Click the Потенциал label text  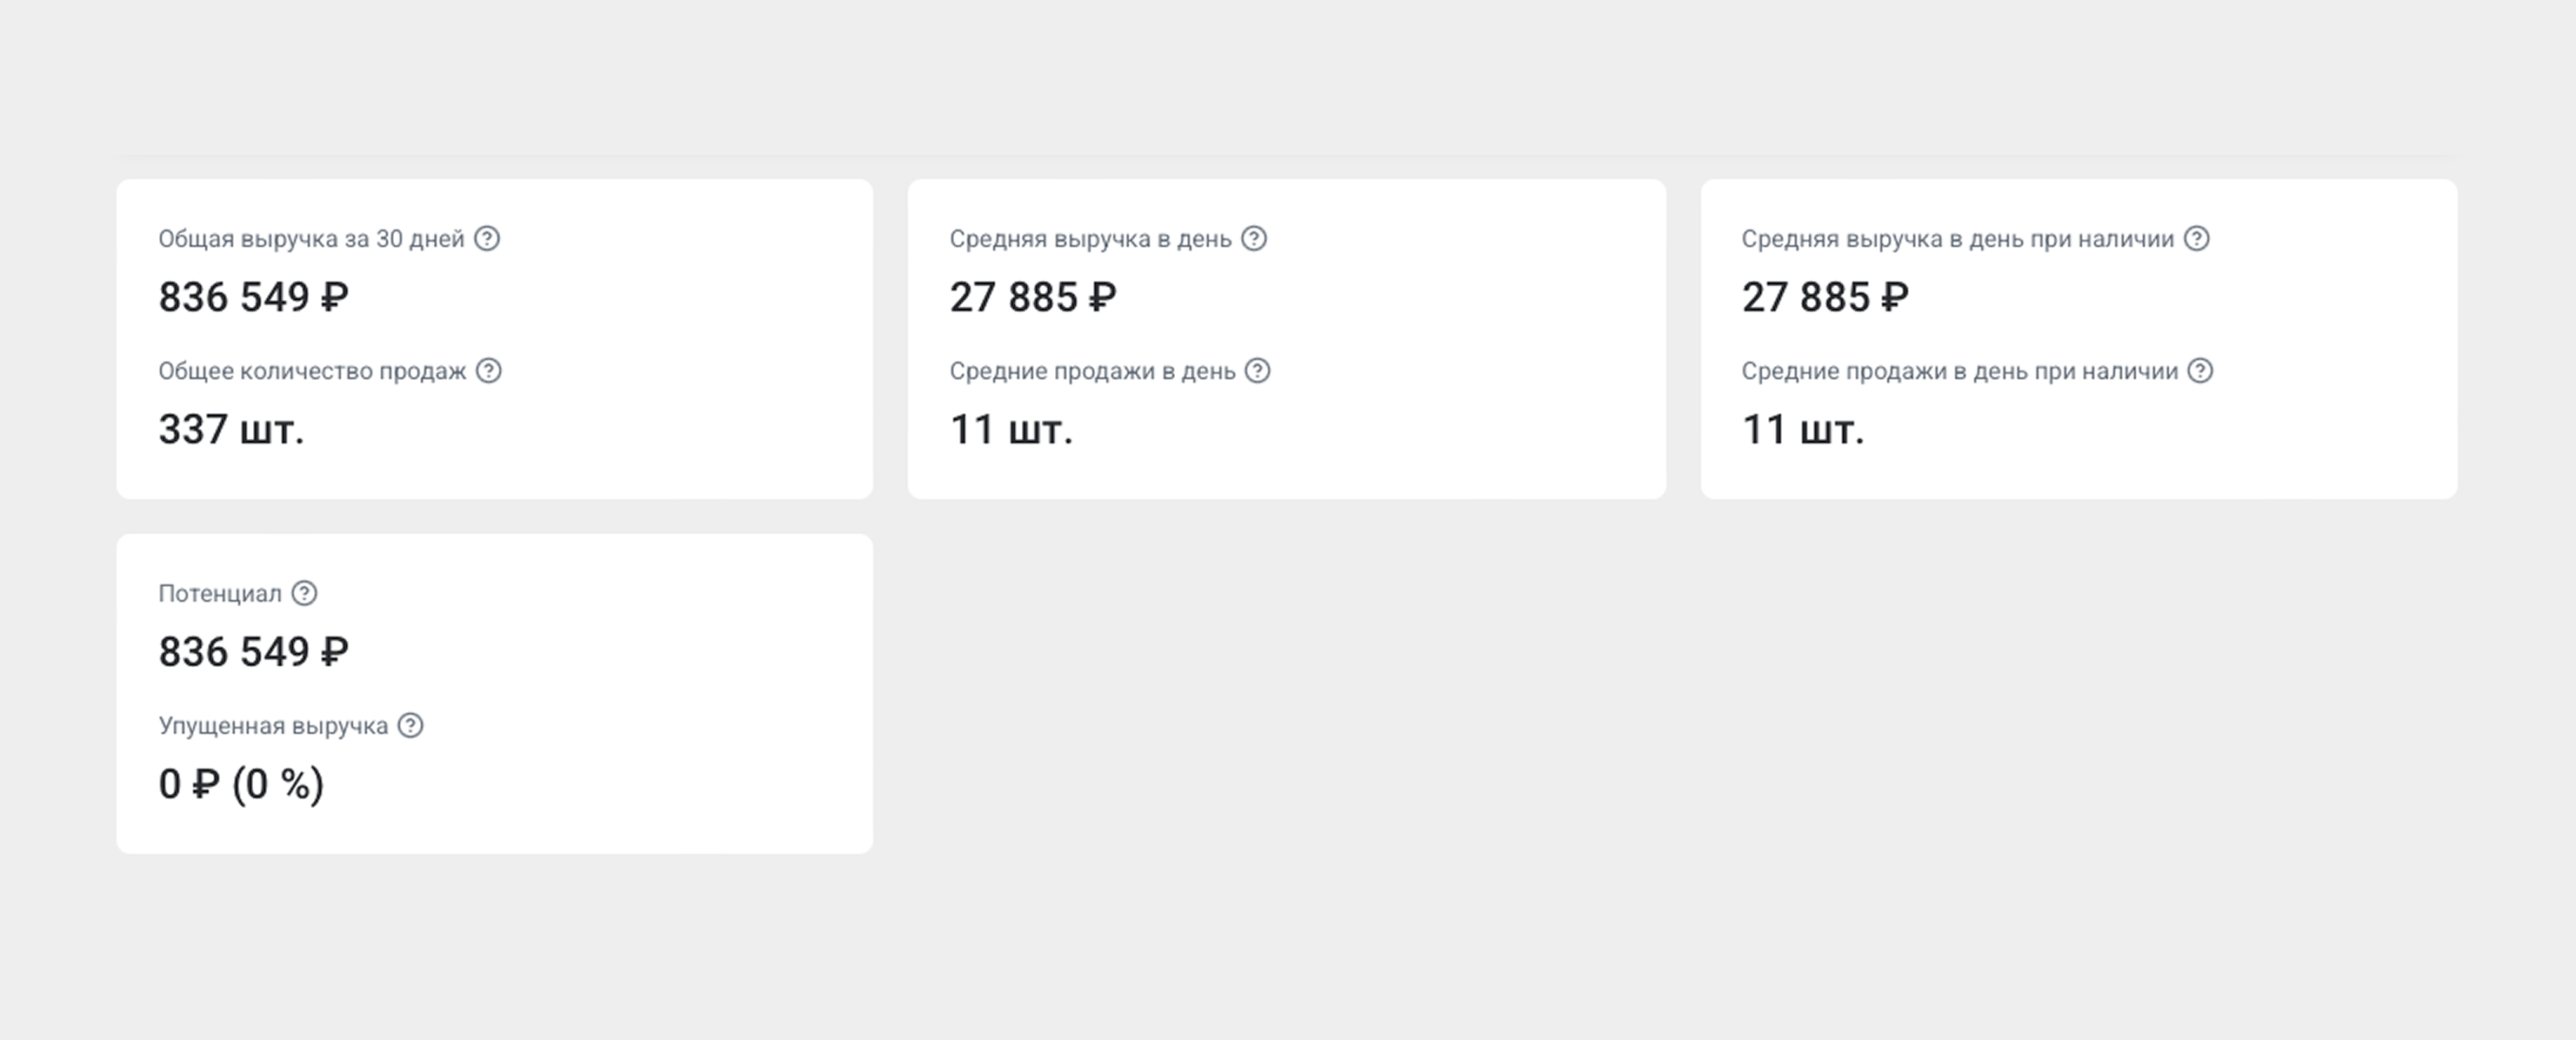[220, 594]
